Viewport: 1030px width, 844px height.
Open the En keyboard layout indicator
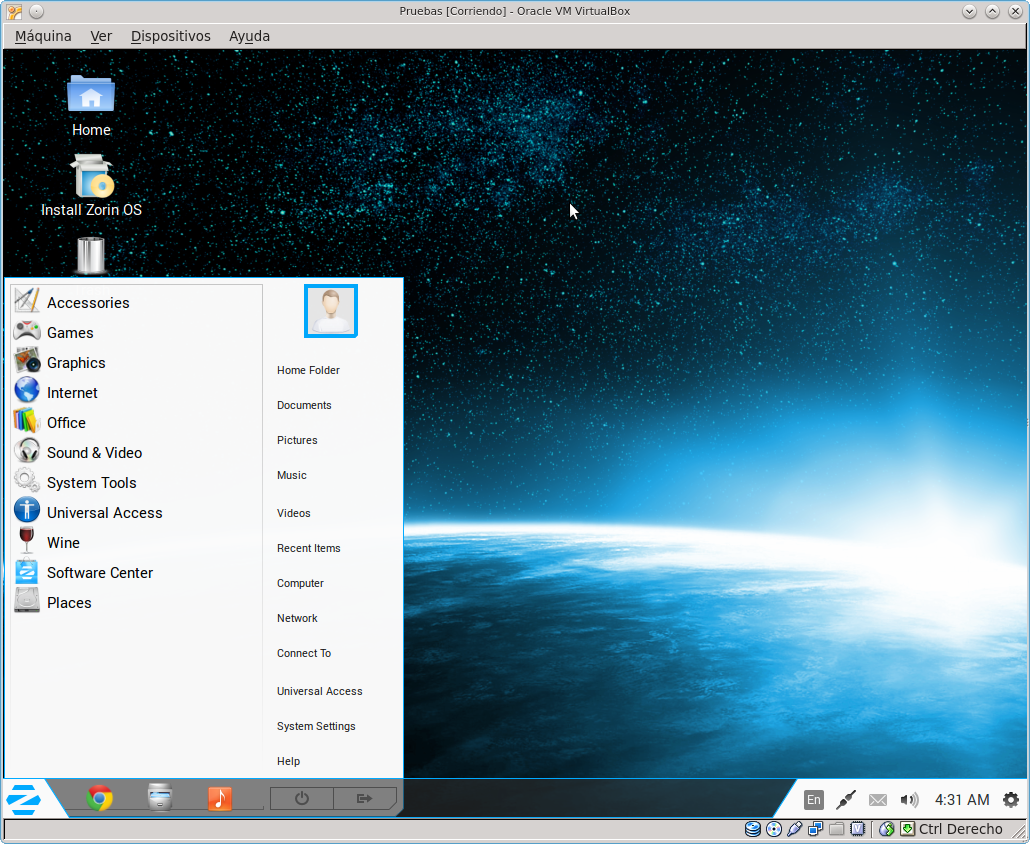tap(814, 799)
